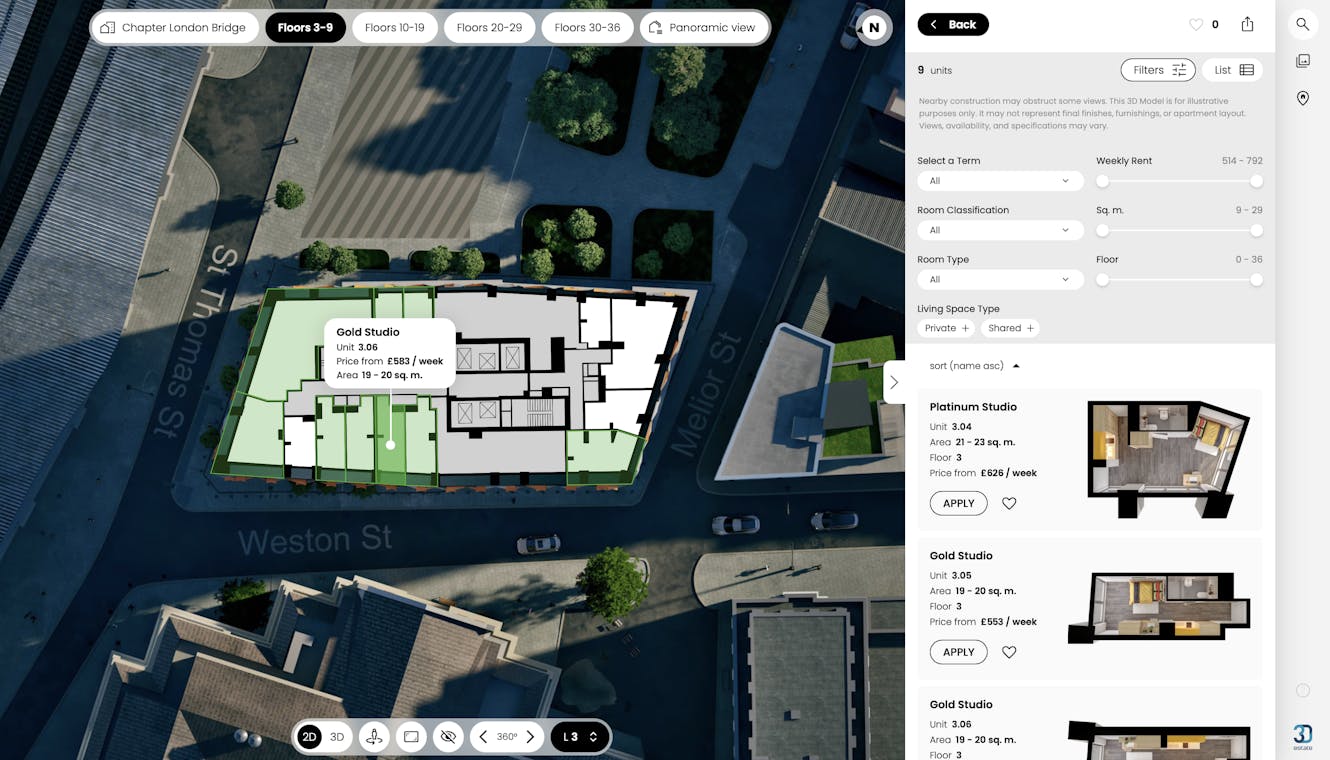Click the map location pin icon
1330x760 pixels.
click(1302, 98)
